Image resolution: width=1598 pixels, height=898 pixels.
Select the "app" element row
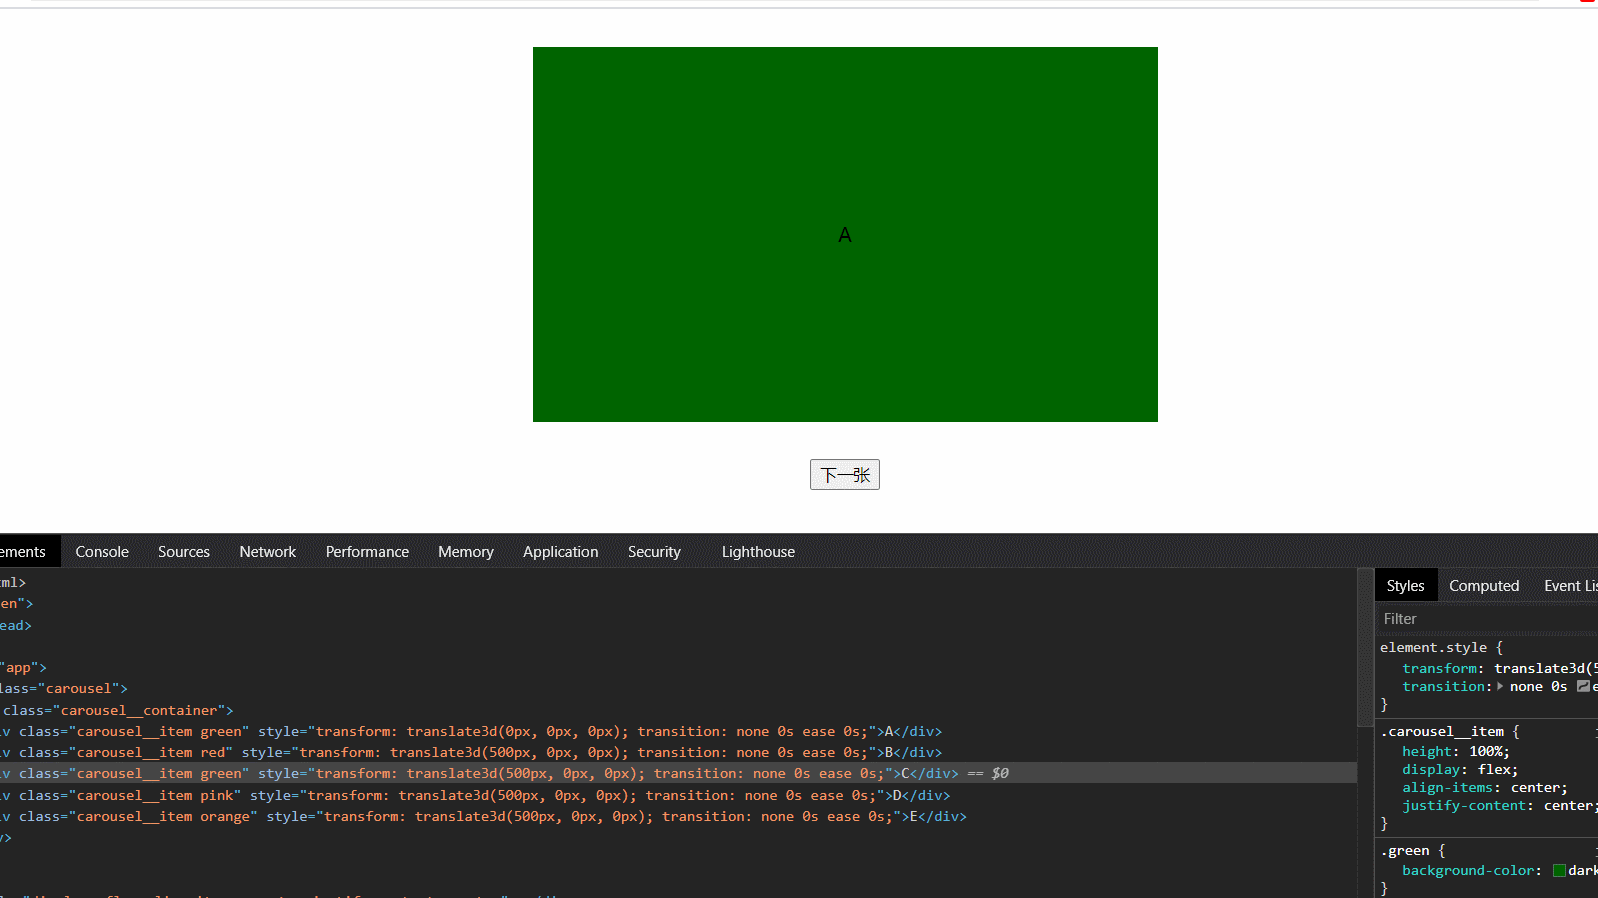[x=678, y=668]
